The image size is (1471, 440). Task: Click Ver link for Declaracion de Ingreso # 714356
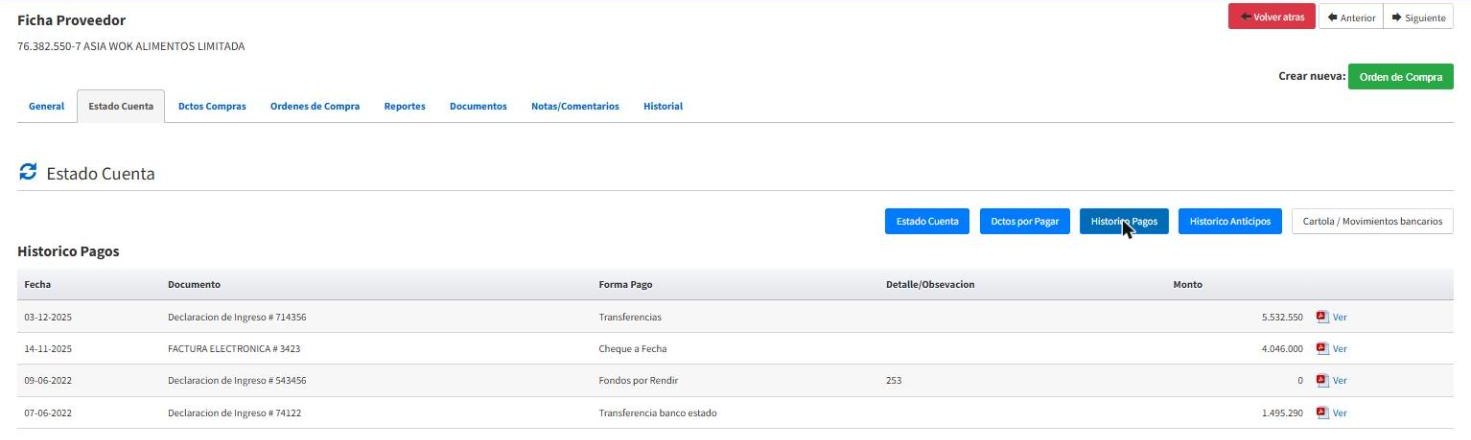pyautogui.click(x=1340, y=317)
